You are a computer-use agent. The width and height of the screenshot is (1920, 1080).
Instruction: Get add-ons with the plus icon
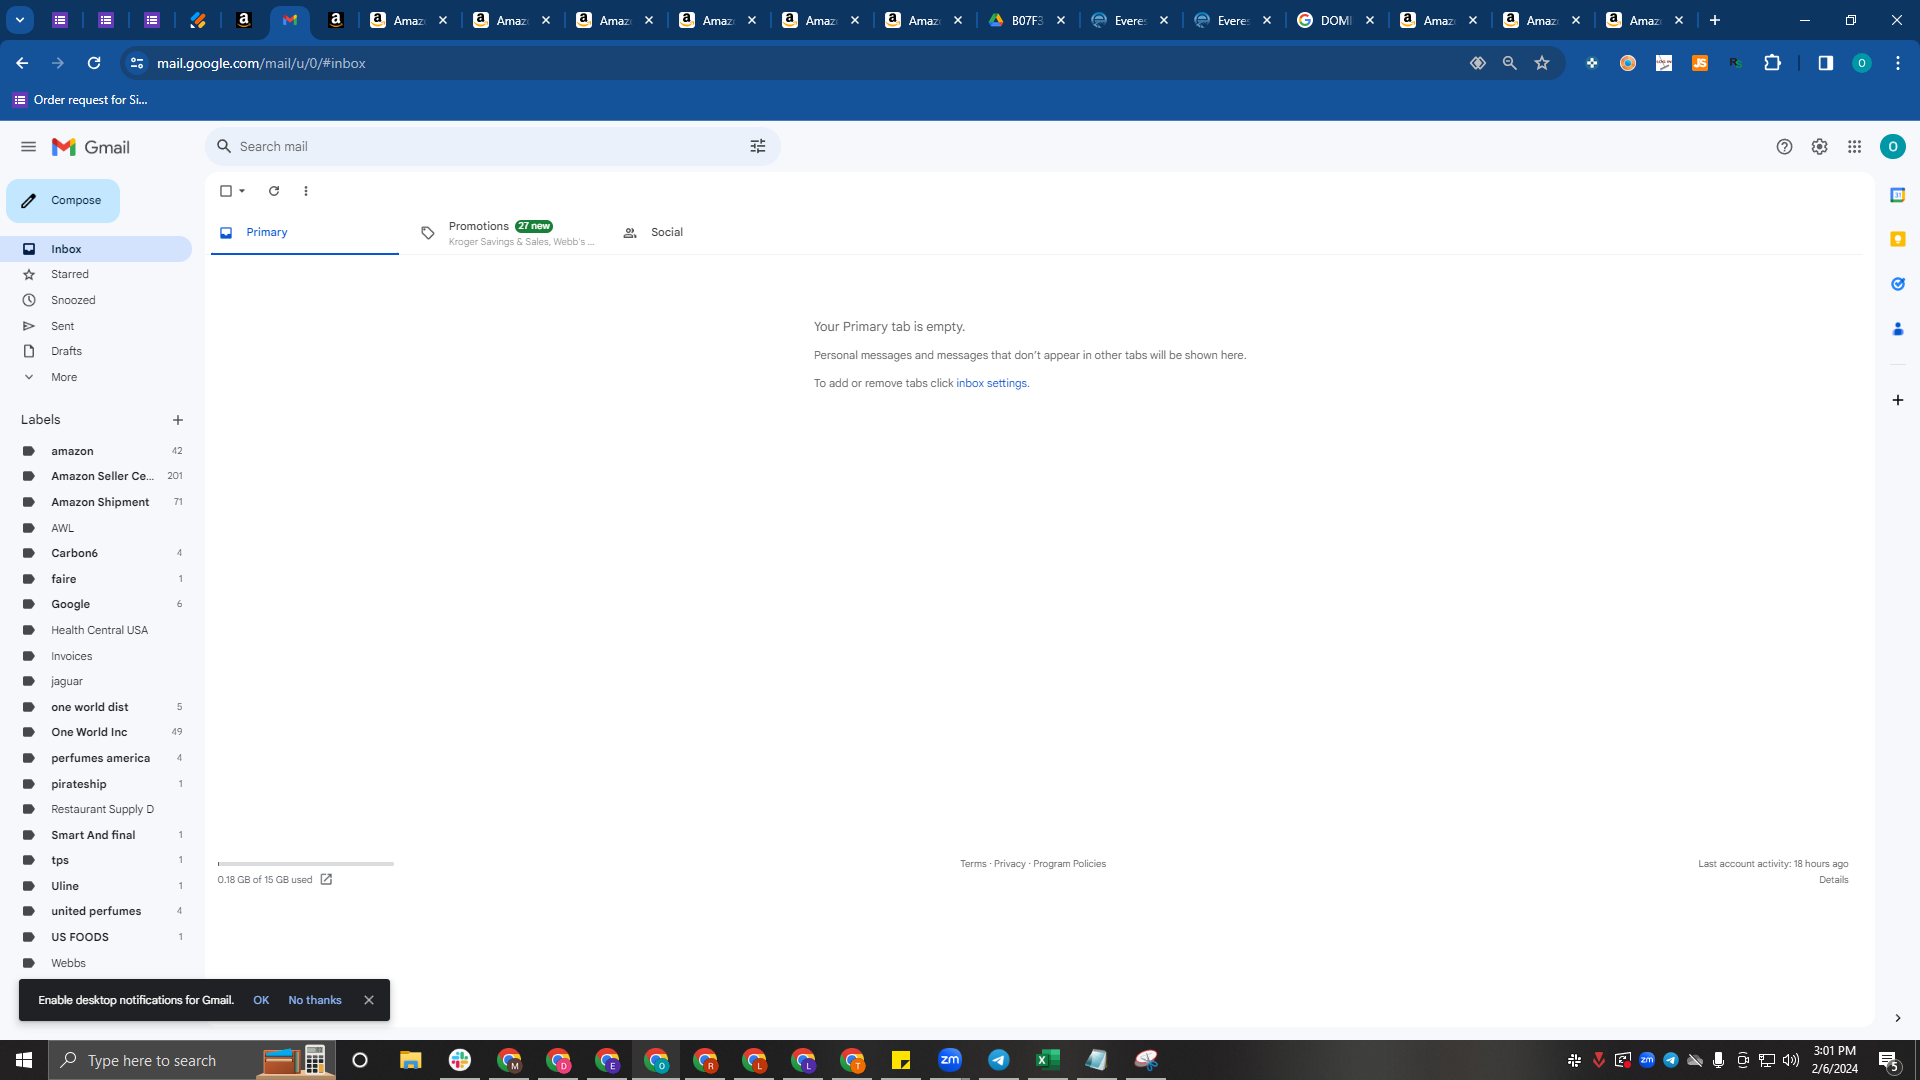1897,400
